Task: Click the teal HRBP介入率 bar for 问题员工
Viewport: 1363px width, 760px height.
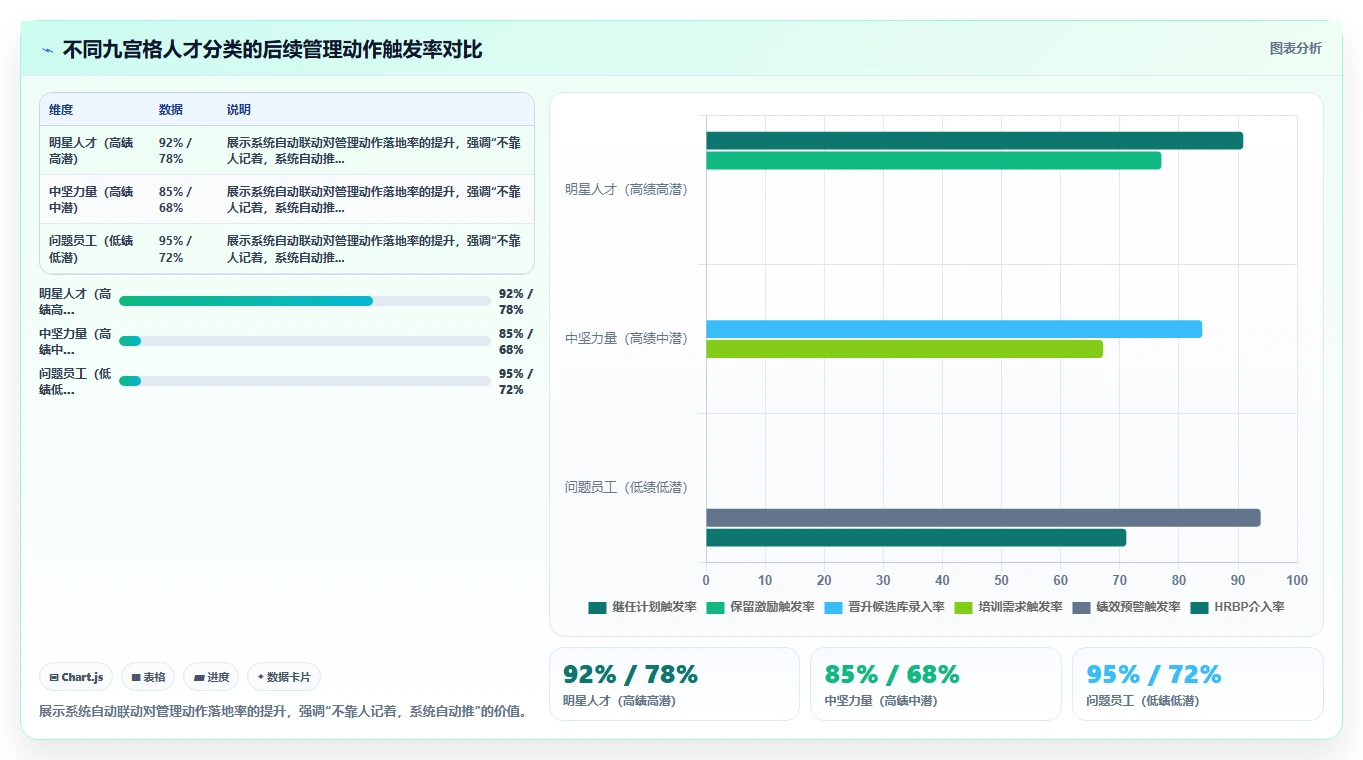Action: [916, 538]
